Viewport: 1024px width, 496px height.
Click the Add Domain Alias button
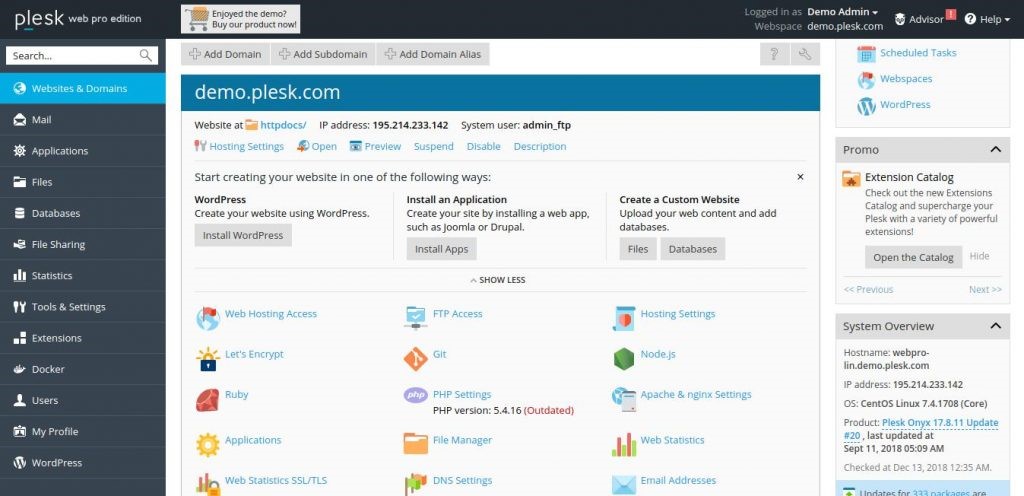click(x=432, y=54)
